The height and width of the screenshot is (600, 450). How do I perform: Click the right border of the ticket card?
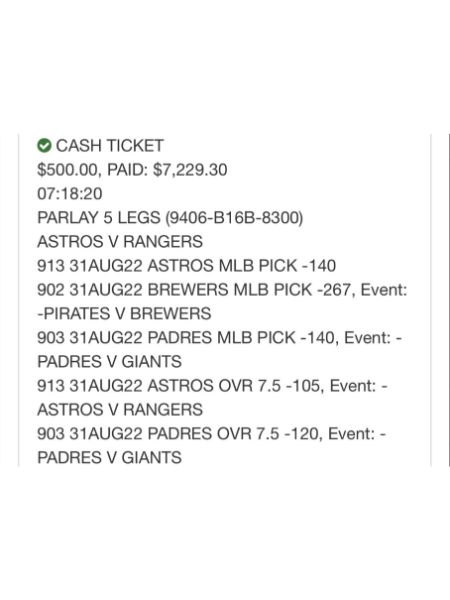coord(431,300)
